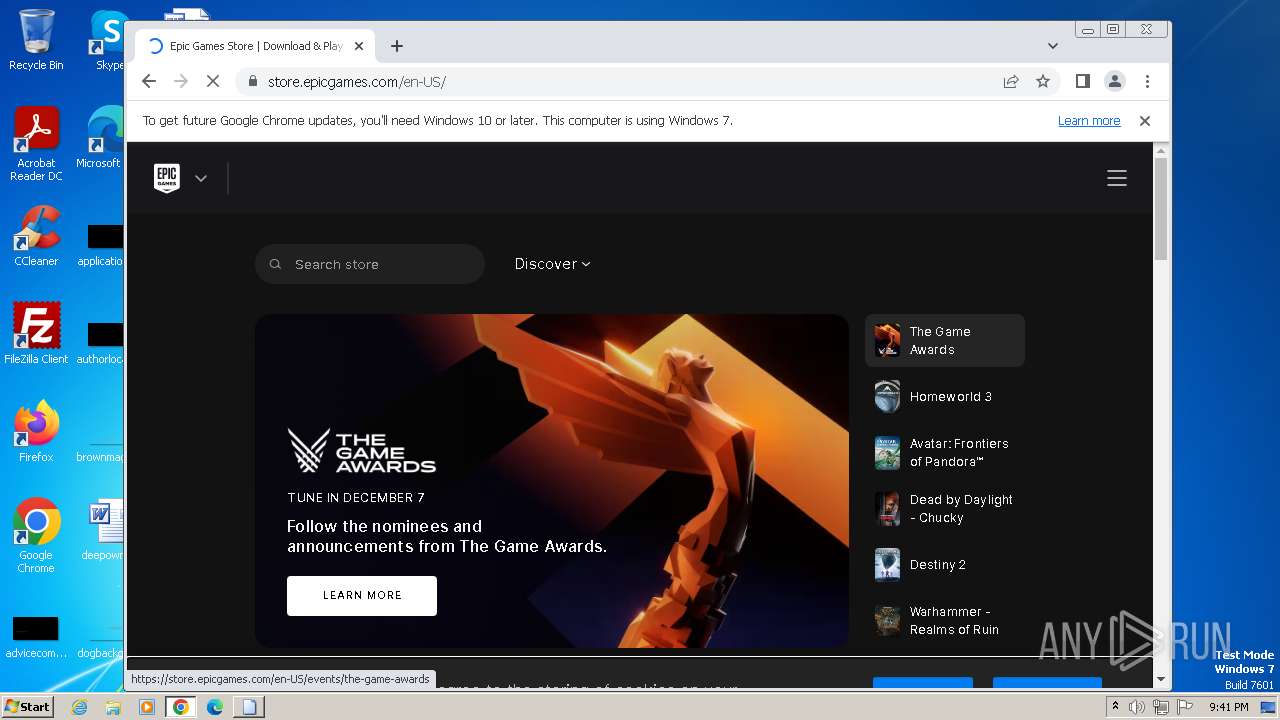Image resolution: width=1280 pixels, height=720 pixels.
Task: Click Chrome's forward arrow
Action: [x=181, y=81]
